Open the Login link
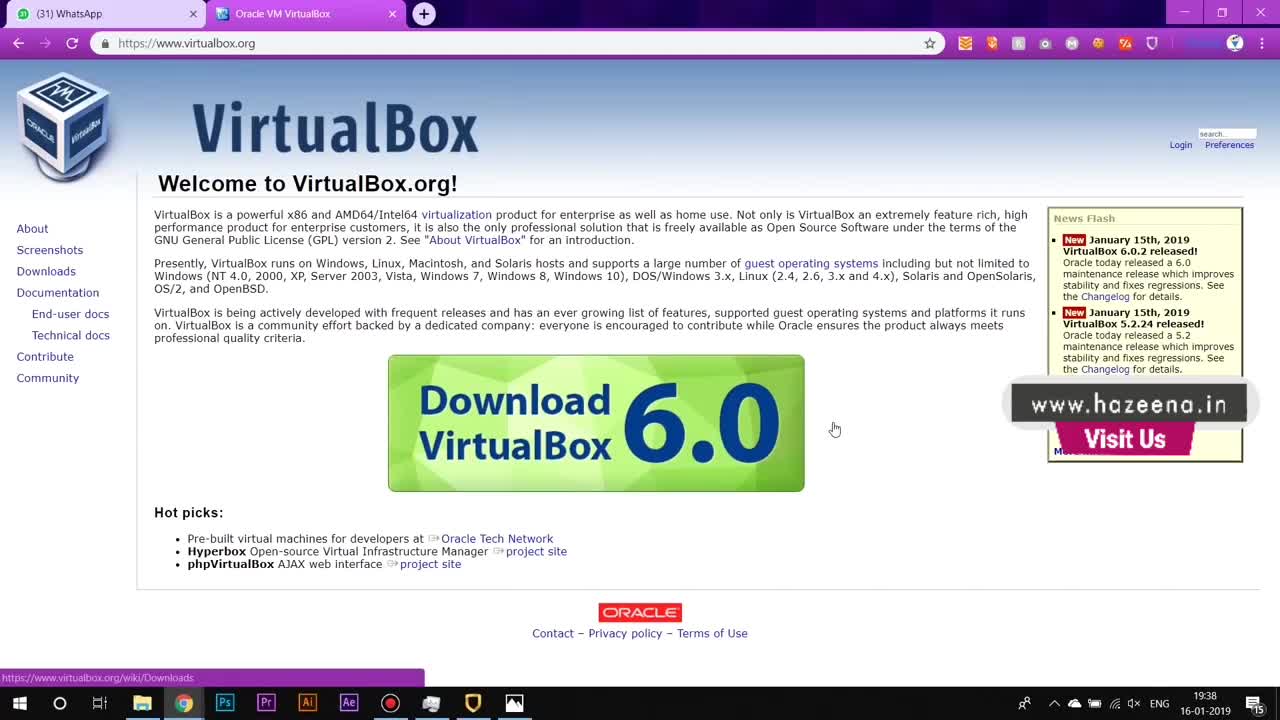The height and width of the screenshot is (720, 1280). [1181, 145]
